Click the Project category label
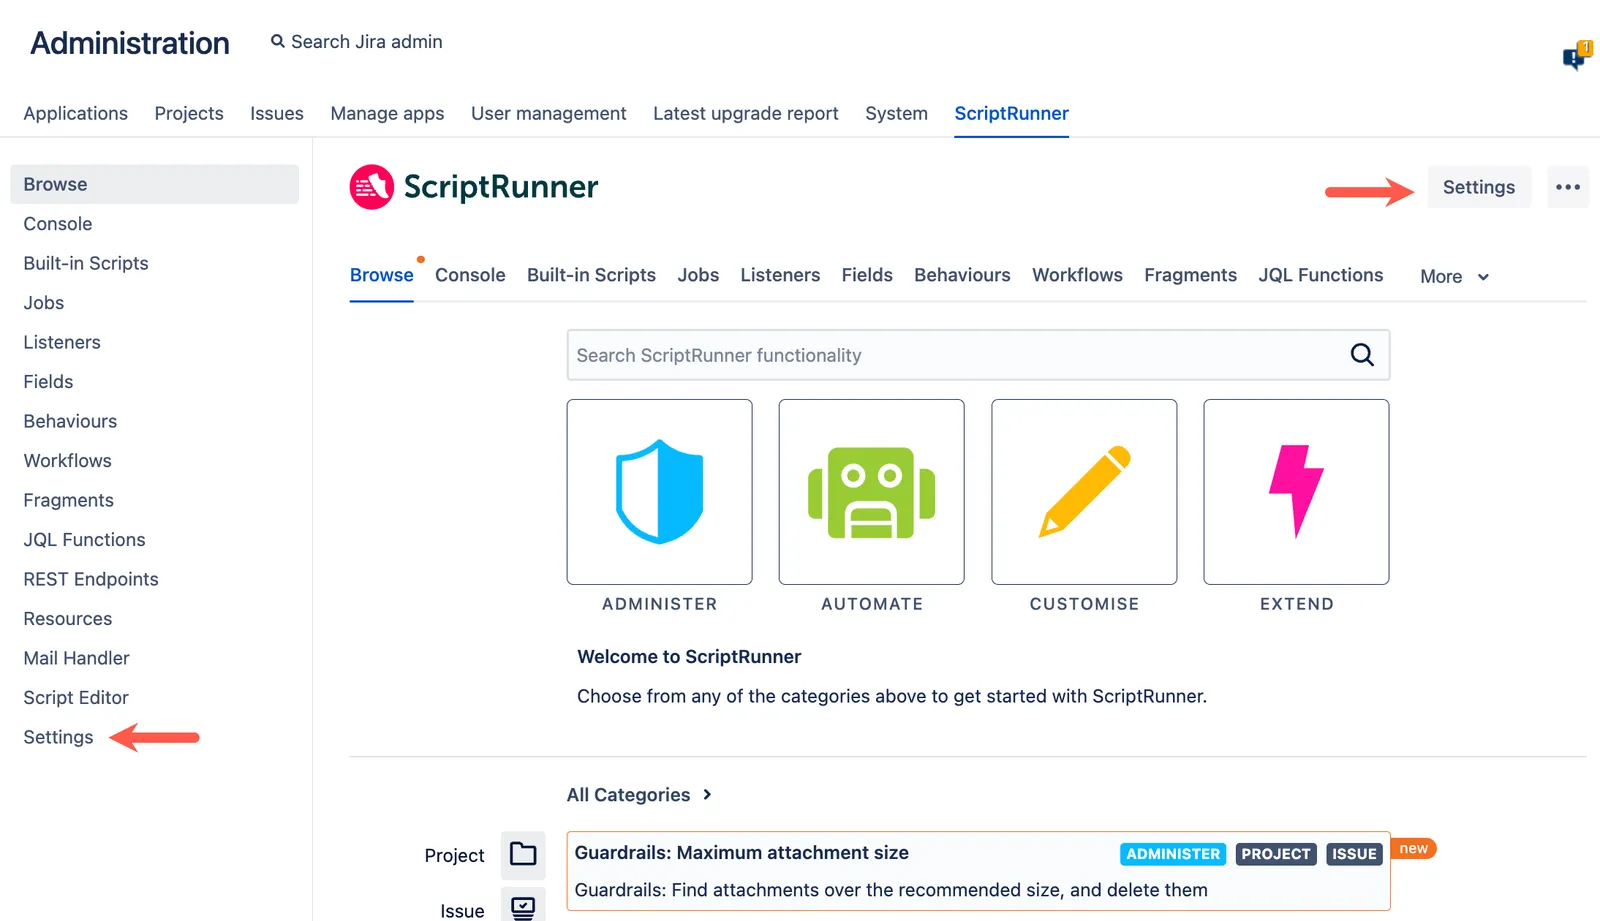 tap(454, 855)
